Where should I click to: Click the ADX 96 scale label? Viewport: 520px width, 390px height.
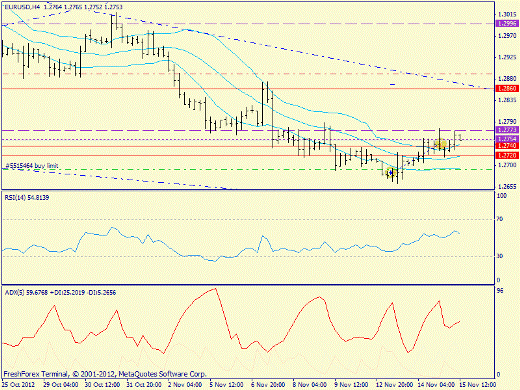pyautogui.click(x=500, y=291)
